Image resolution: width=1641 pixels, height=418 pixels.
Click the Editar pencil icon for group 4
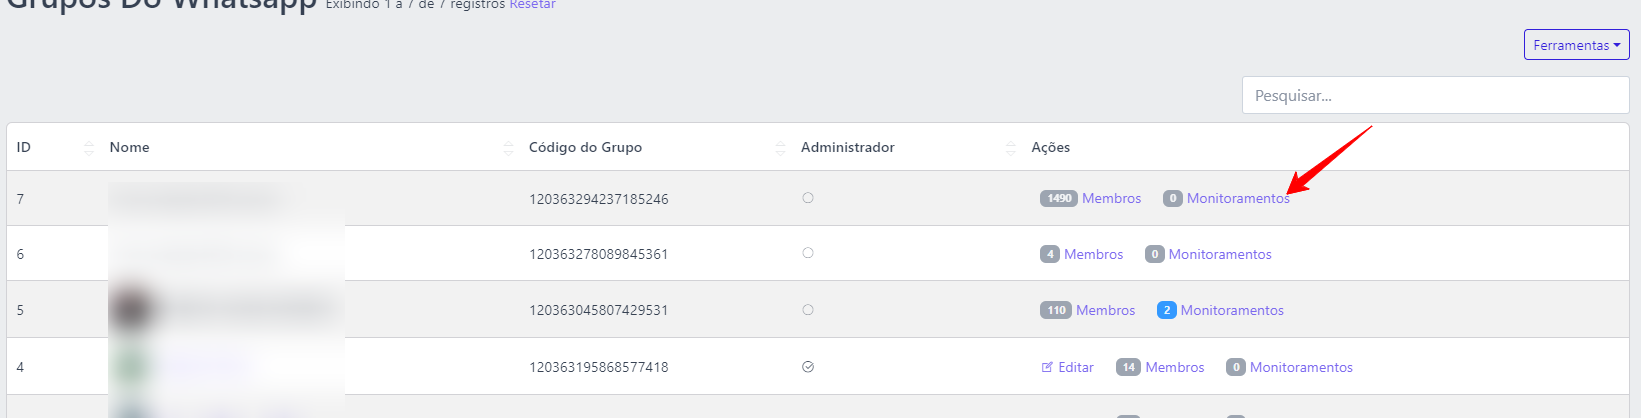point(1047,367)
